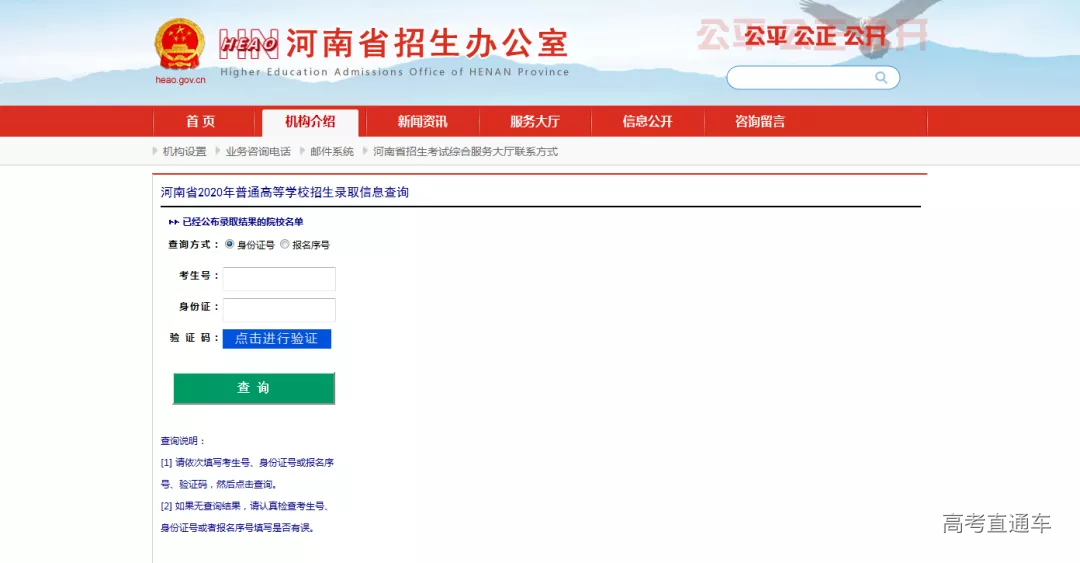Choose the 报名序号 radio option
Viewport: 1080px width, 563px height.
285,244
